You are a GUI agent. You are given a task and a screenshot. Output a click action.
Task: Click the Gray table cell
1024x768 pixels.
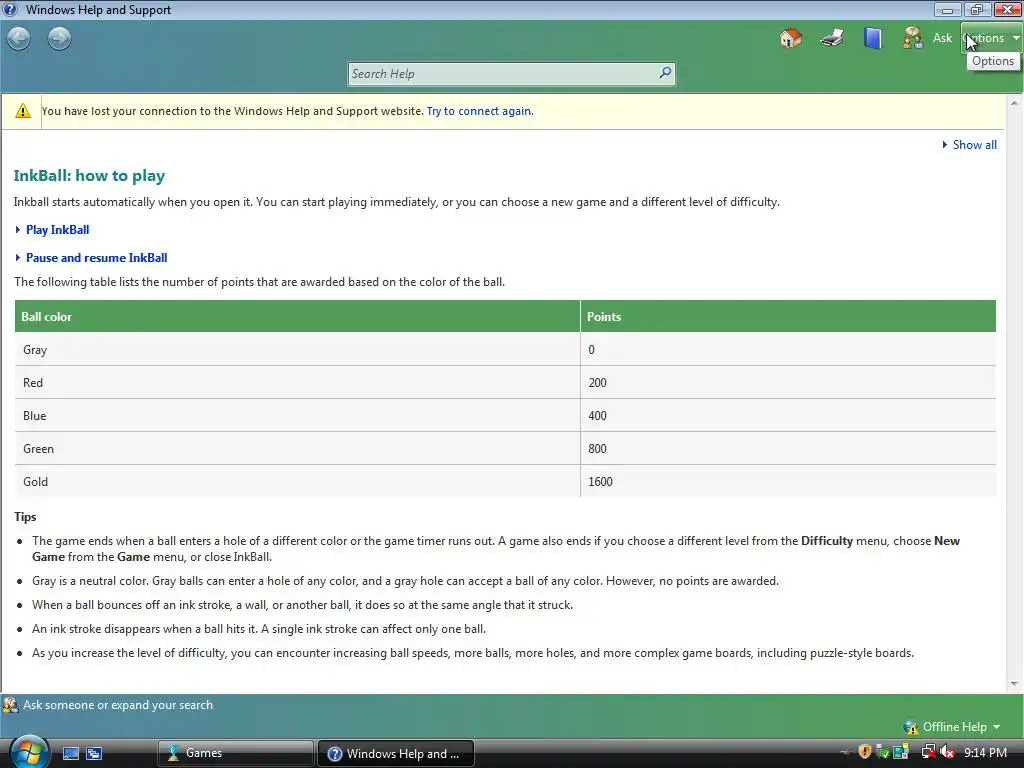click(x=297, y=349)
